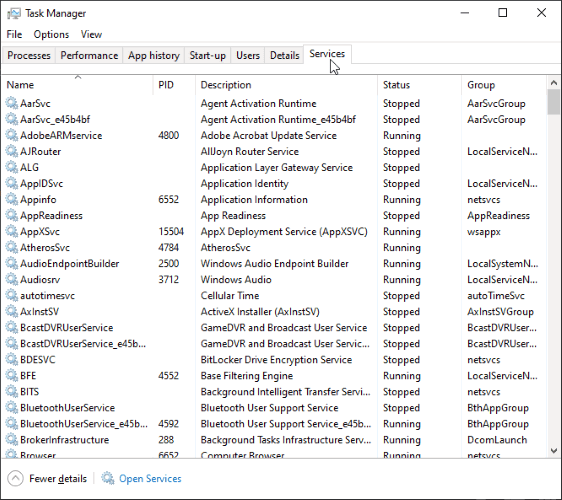Sort services by the Name column header
562x500 pixels.
pyautogui.click(x=77, y=85)
